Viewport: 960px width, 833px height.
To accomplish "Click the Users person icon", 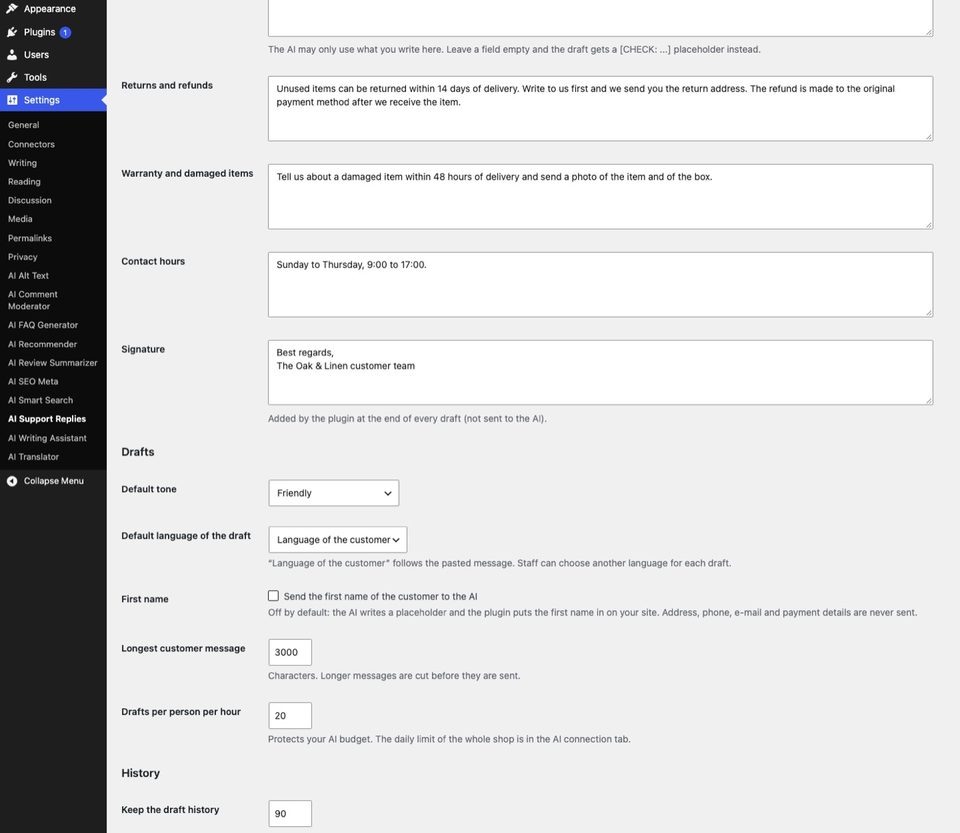I will point(12,54).
